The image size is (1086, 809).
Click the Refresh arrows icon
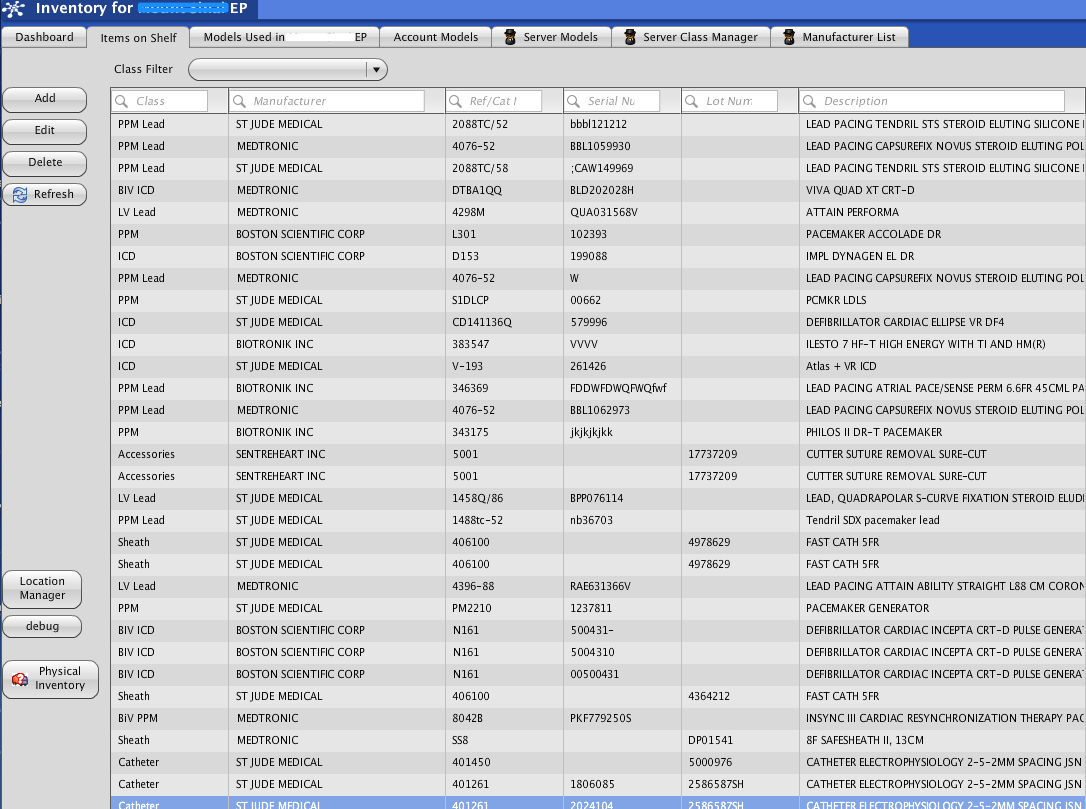tap(20, 195)
